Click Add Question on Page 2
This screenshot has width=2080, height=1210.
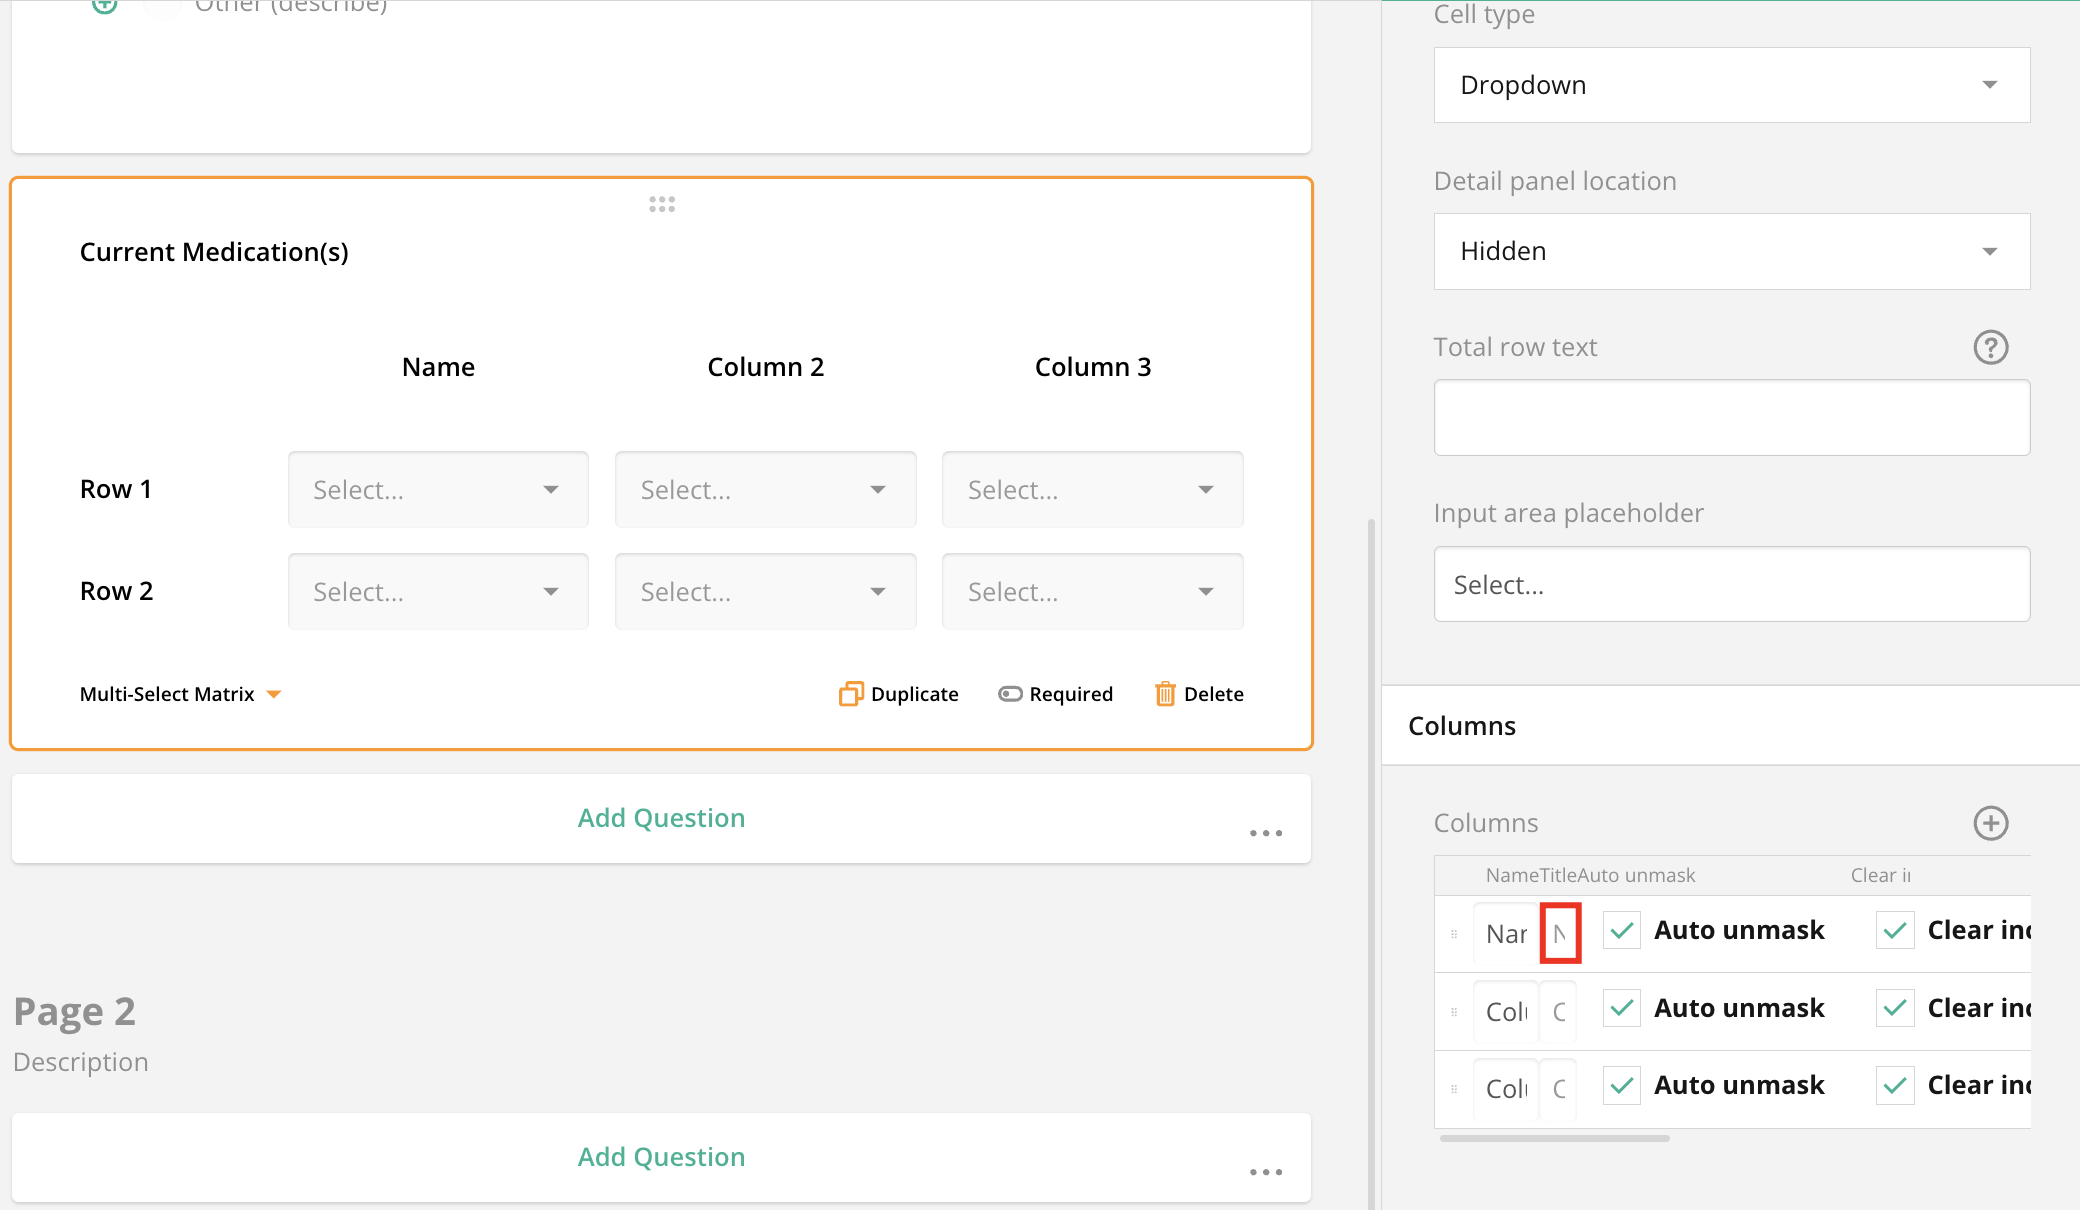click(x=660, y=1156)
